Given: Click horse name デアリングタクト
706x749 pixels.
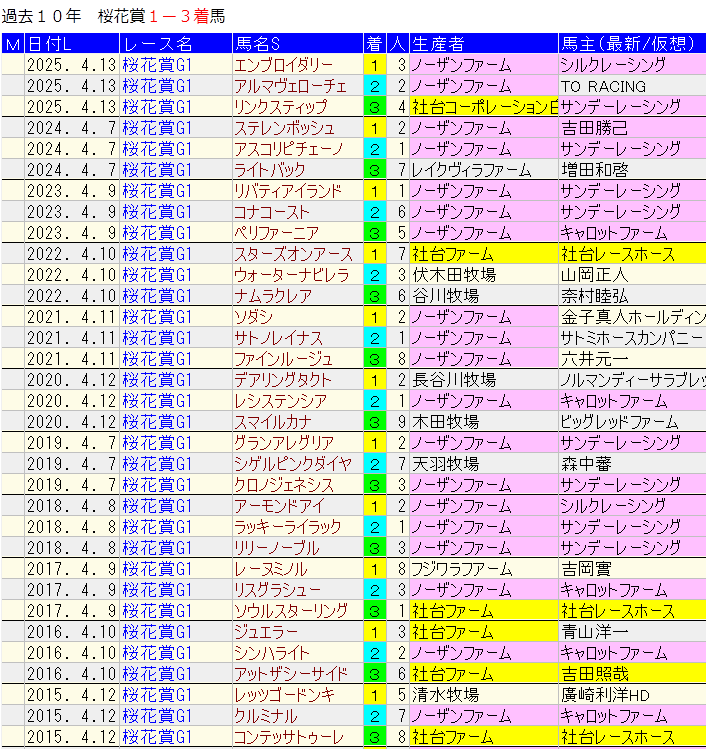Looking at the screenshot, I should coord(282,380).
